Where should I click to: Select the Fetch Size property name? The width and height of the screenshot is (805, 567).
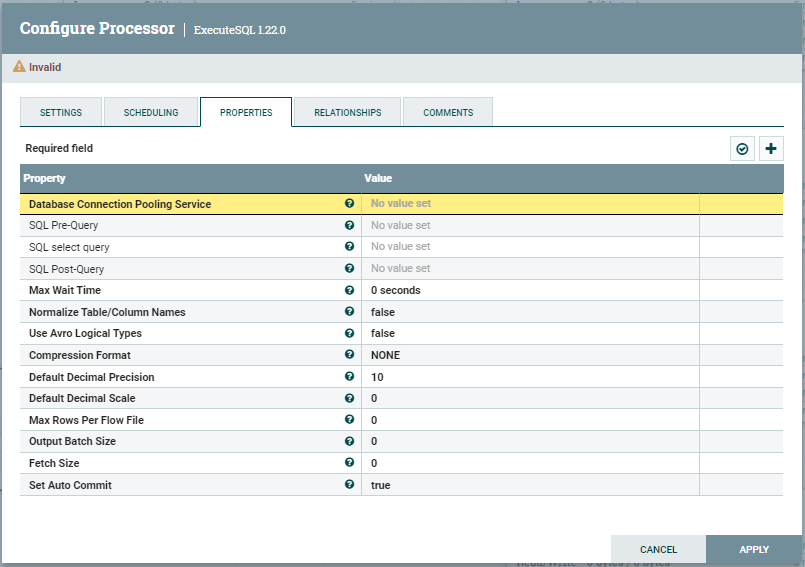[x=54, y=463]
